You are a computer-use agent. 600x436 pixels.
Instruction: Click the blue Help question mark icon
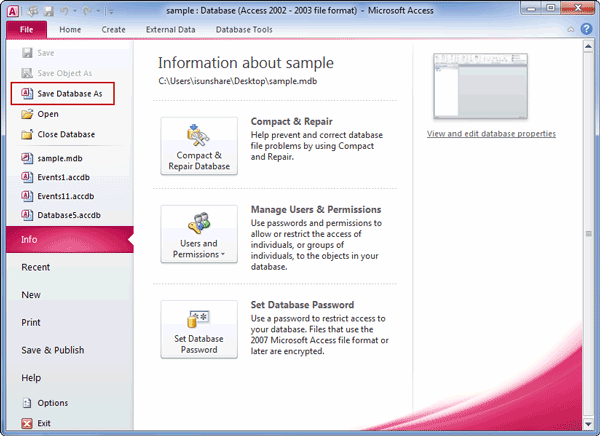tap(586, 29)
